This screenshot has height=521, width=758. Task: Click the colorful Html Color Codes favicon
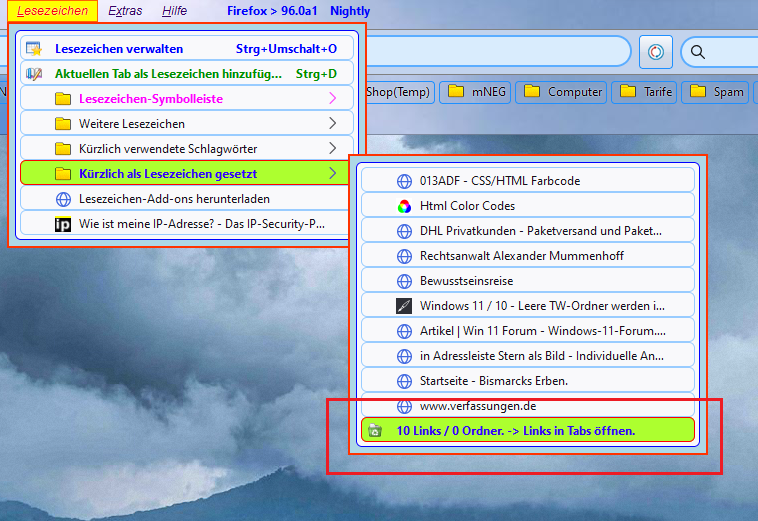click(404, 206)
